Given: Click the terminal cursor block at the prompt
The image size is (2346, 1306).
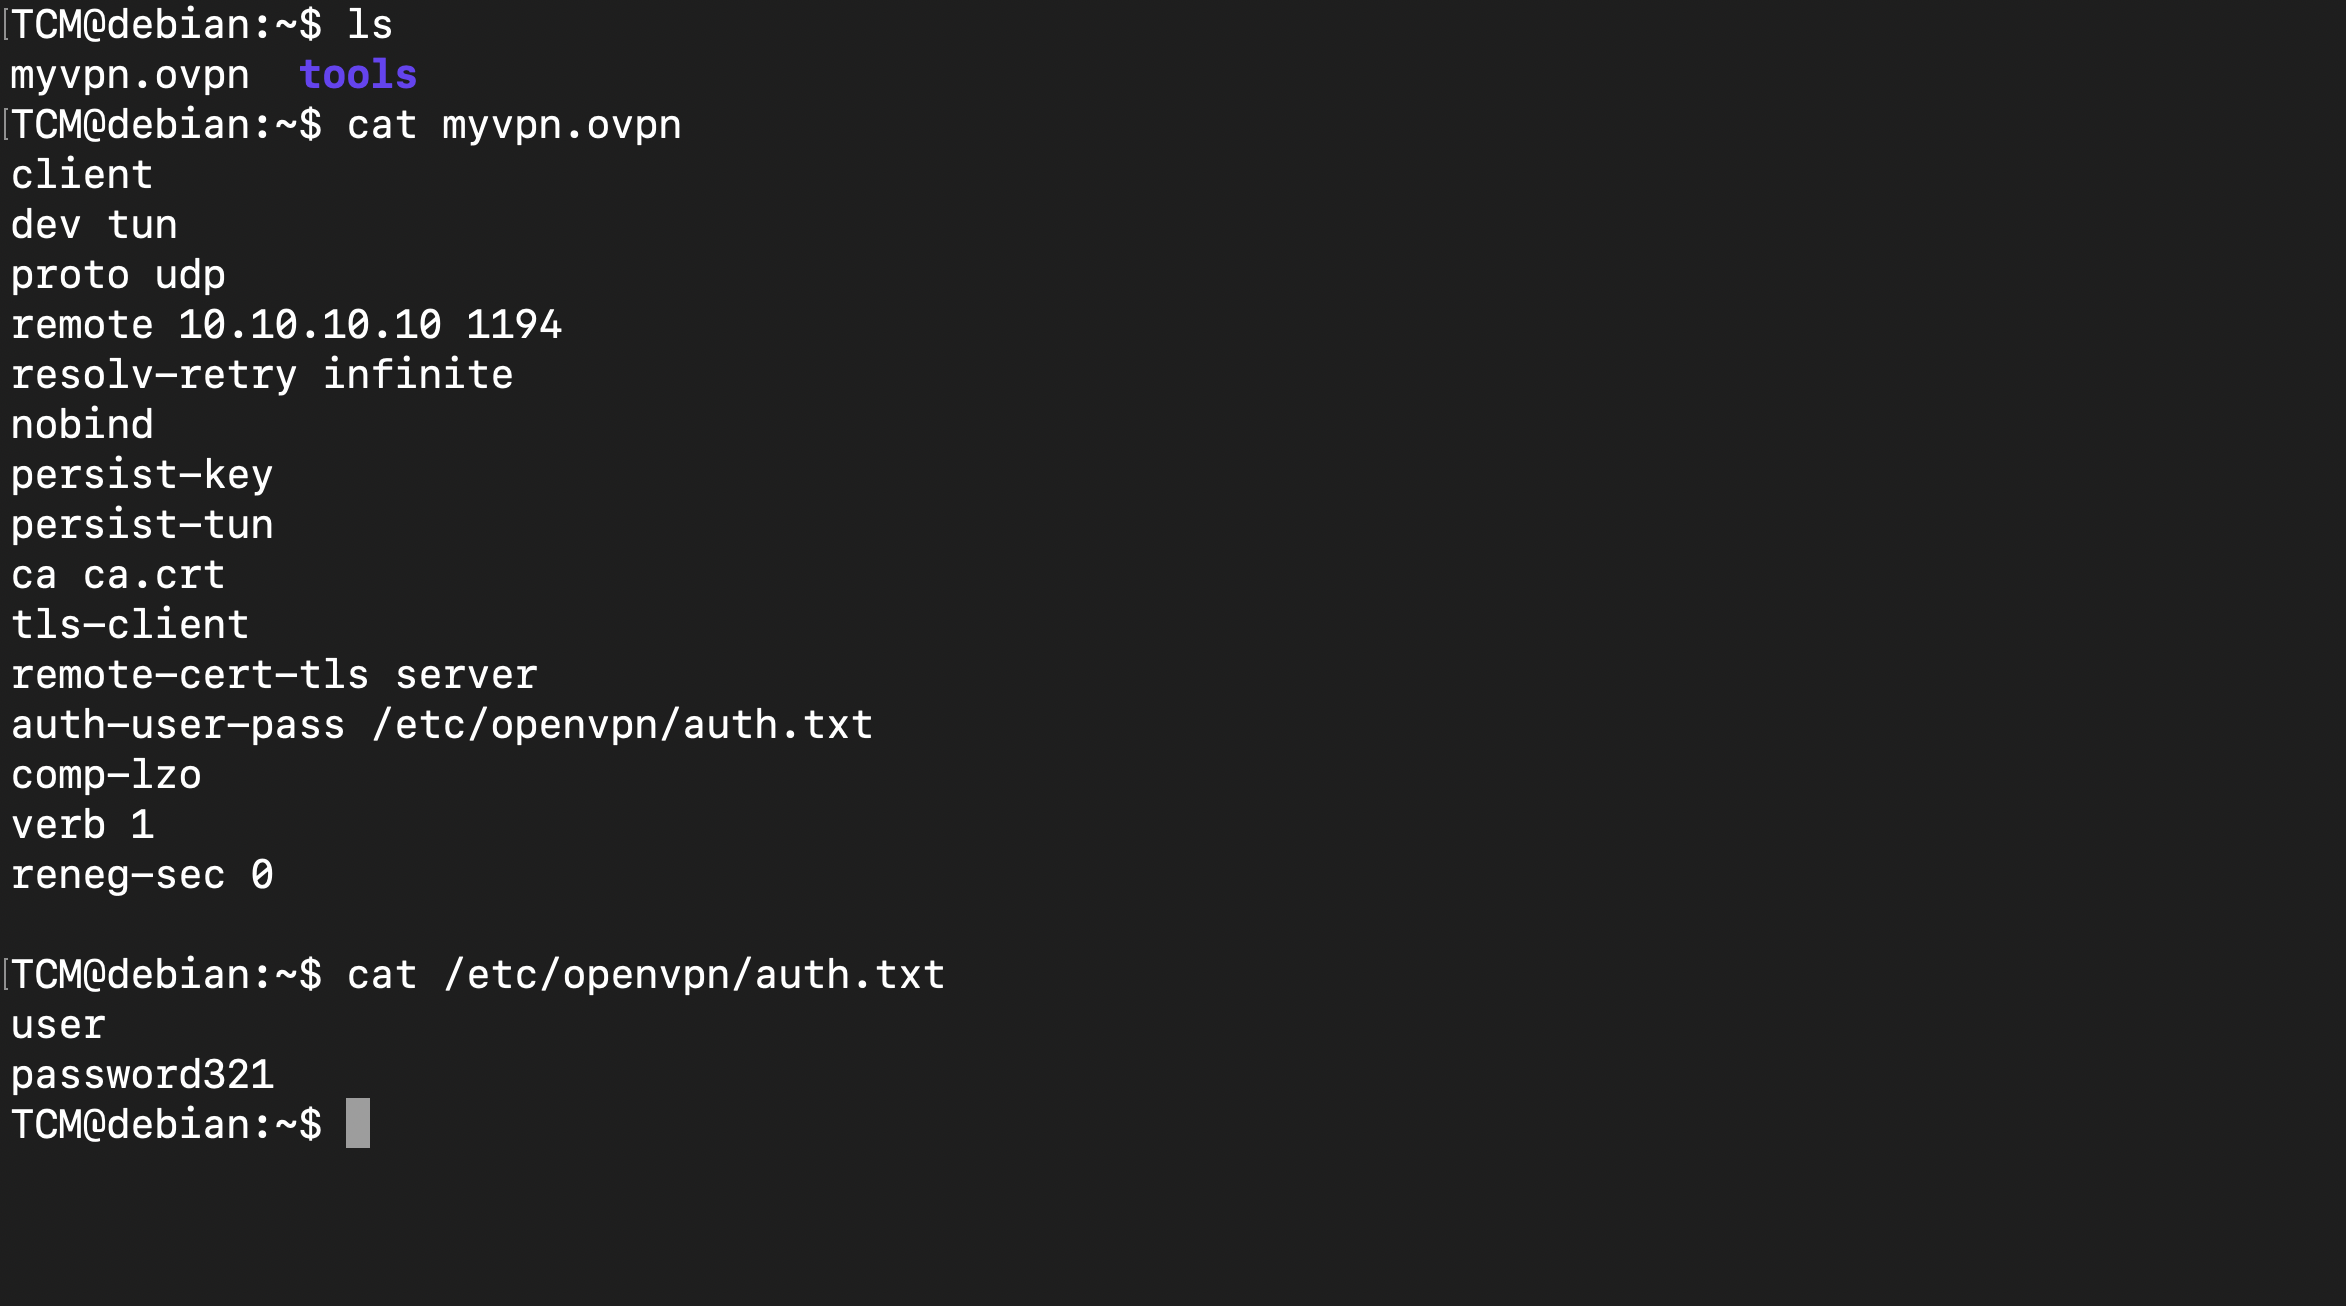Looking at the screenshot, I should [358, 1123].
